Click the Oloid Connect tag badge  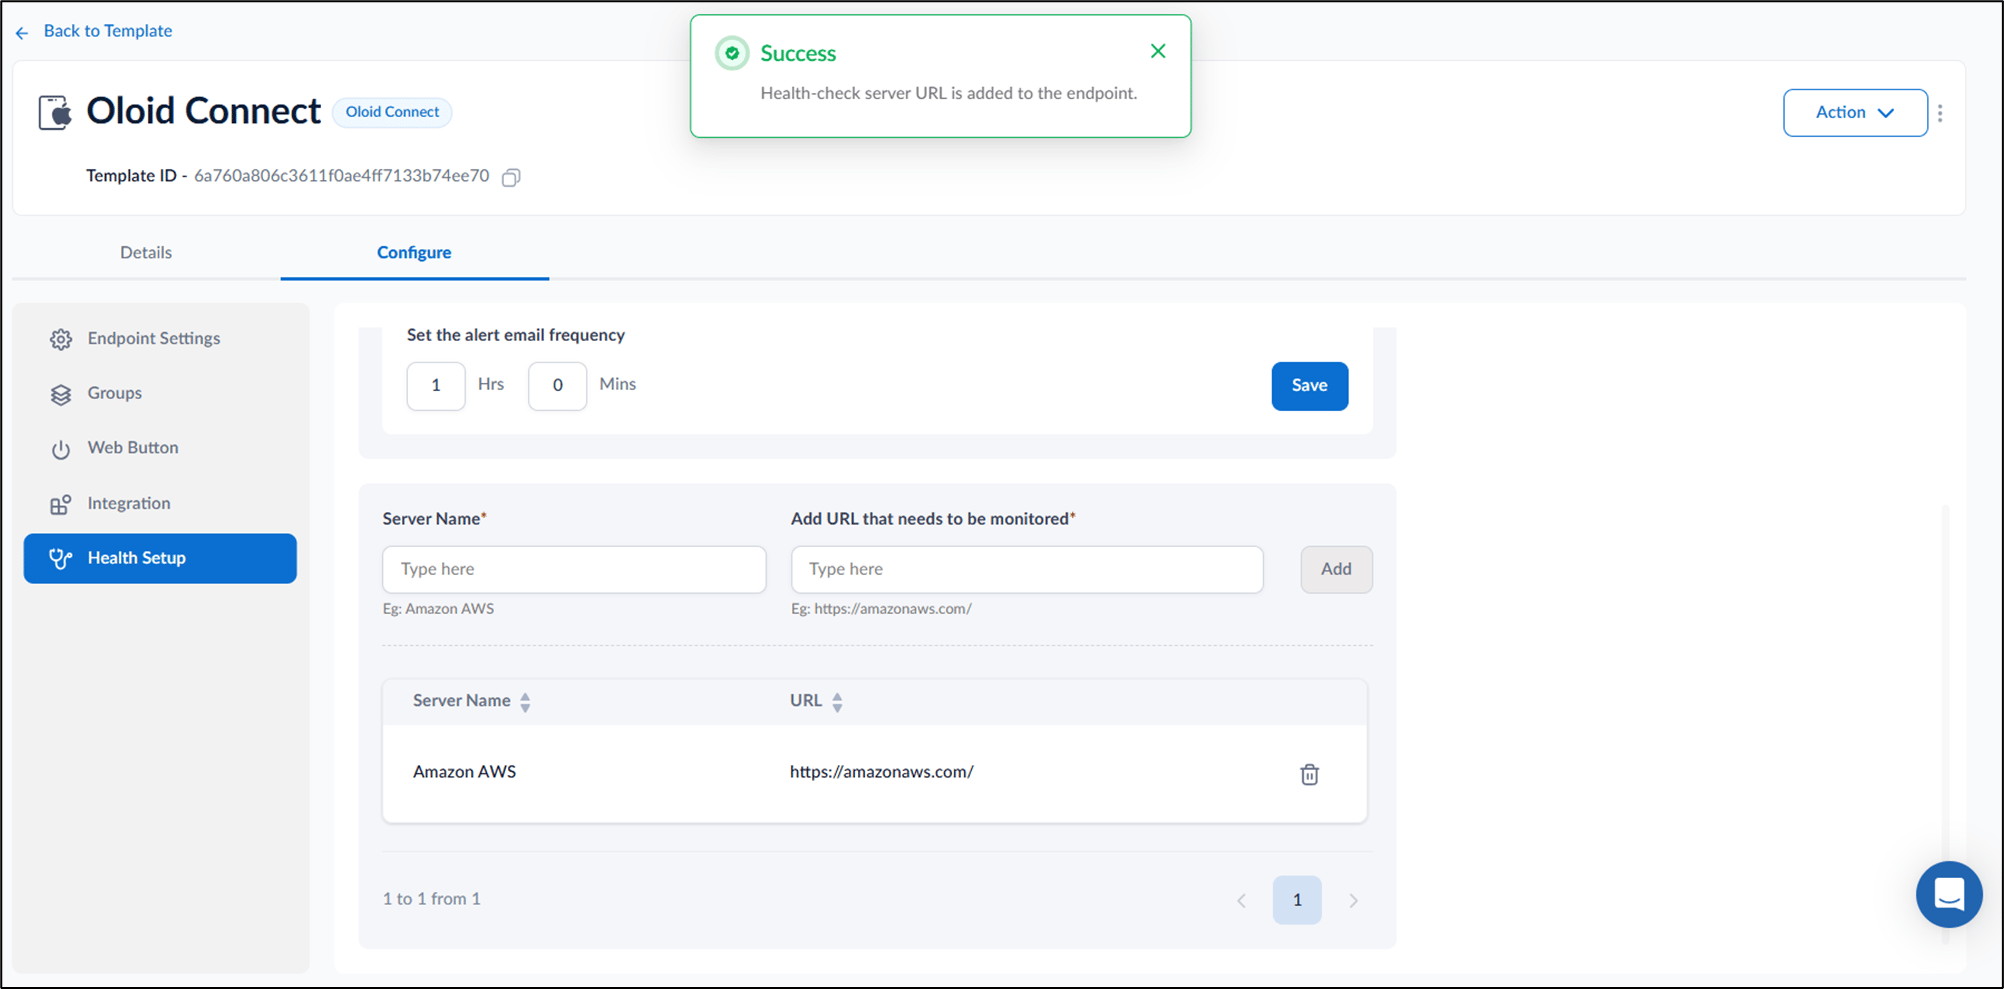[392, 112]
